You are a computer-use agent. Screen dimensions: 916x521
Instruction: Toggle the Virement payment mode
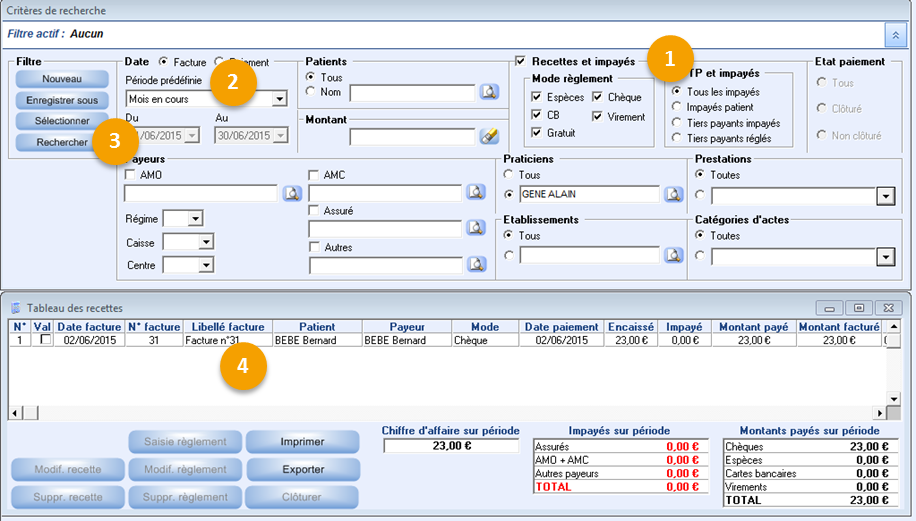tap(597, 116)
